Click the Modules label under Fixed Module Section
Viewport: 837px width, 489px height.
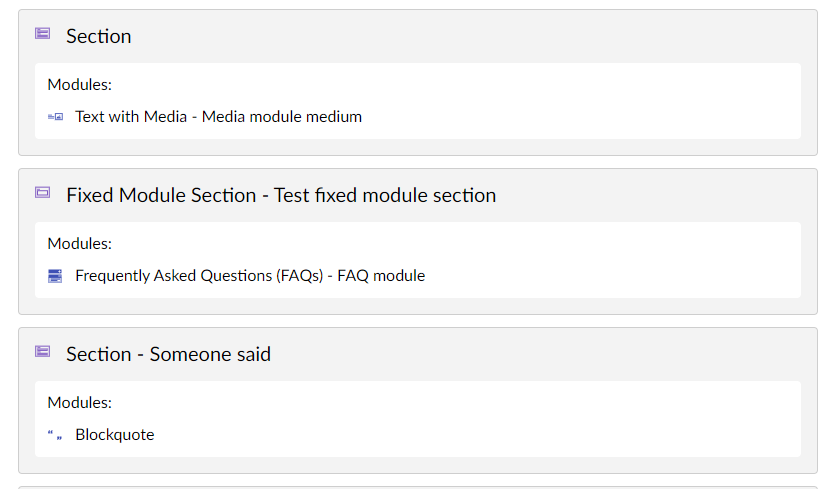coord(80,243)
